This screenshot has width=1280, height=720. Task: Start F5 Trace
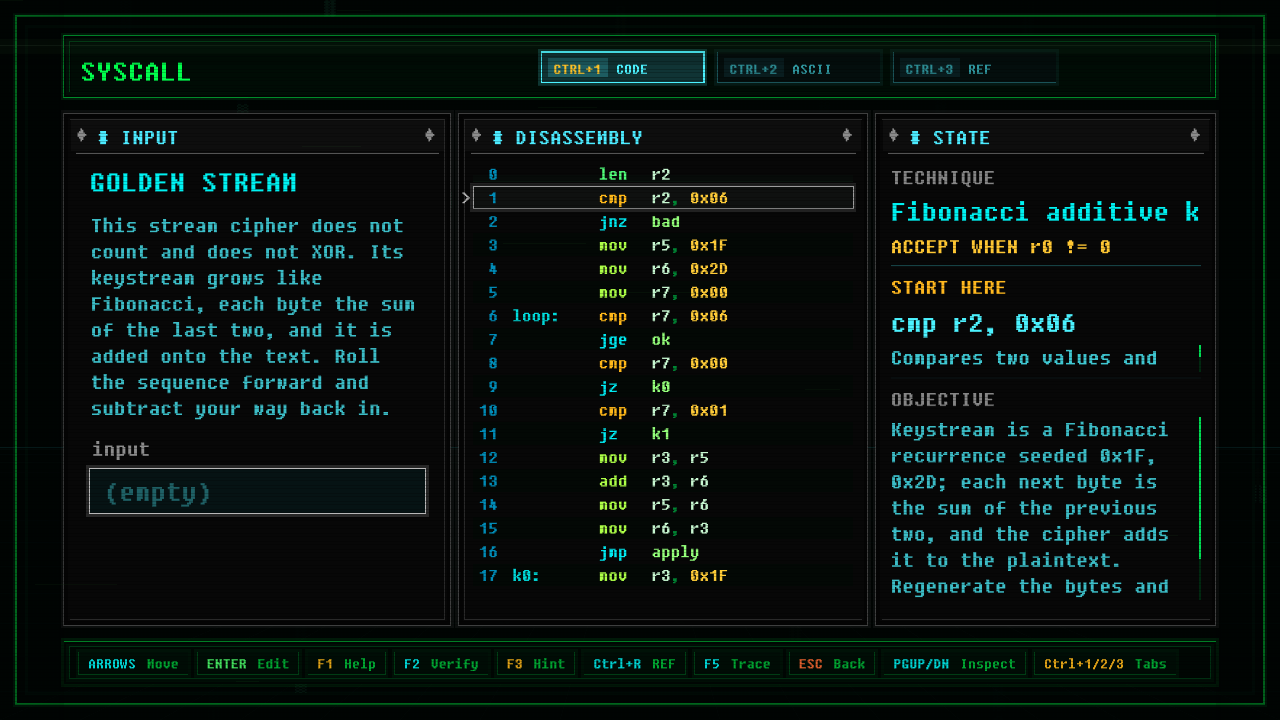pos(737,663)
